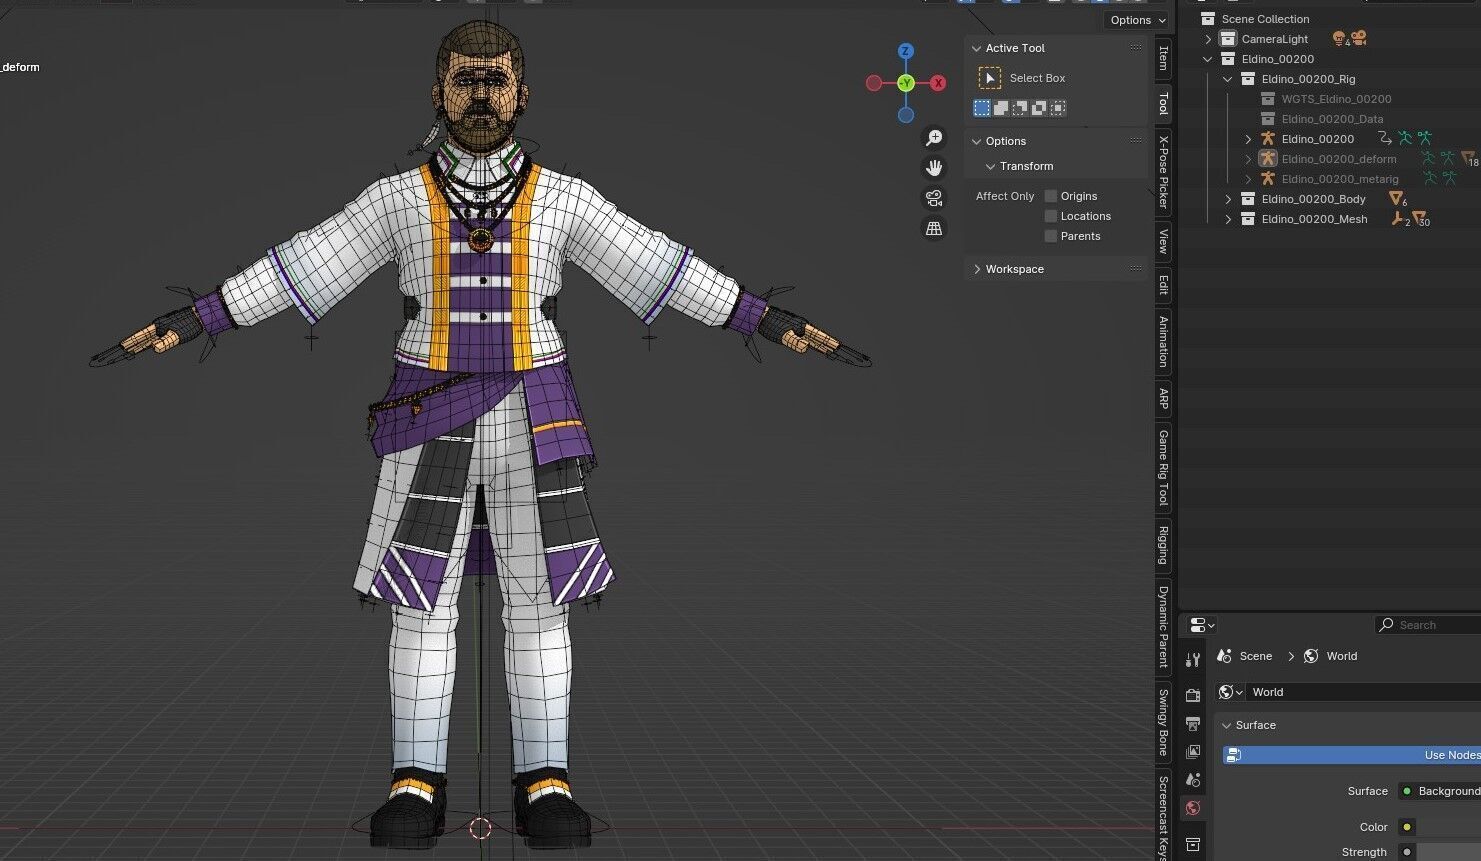Open the Tool properties tab icon
This screenshot has height=861, width=1481.
(x=1192, y=660)
